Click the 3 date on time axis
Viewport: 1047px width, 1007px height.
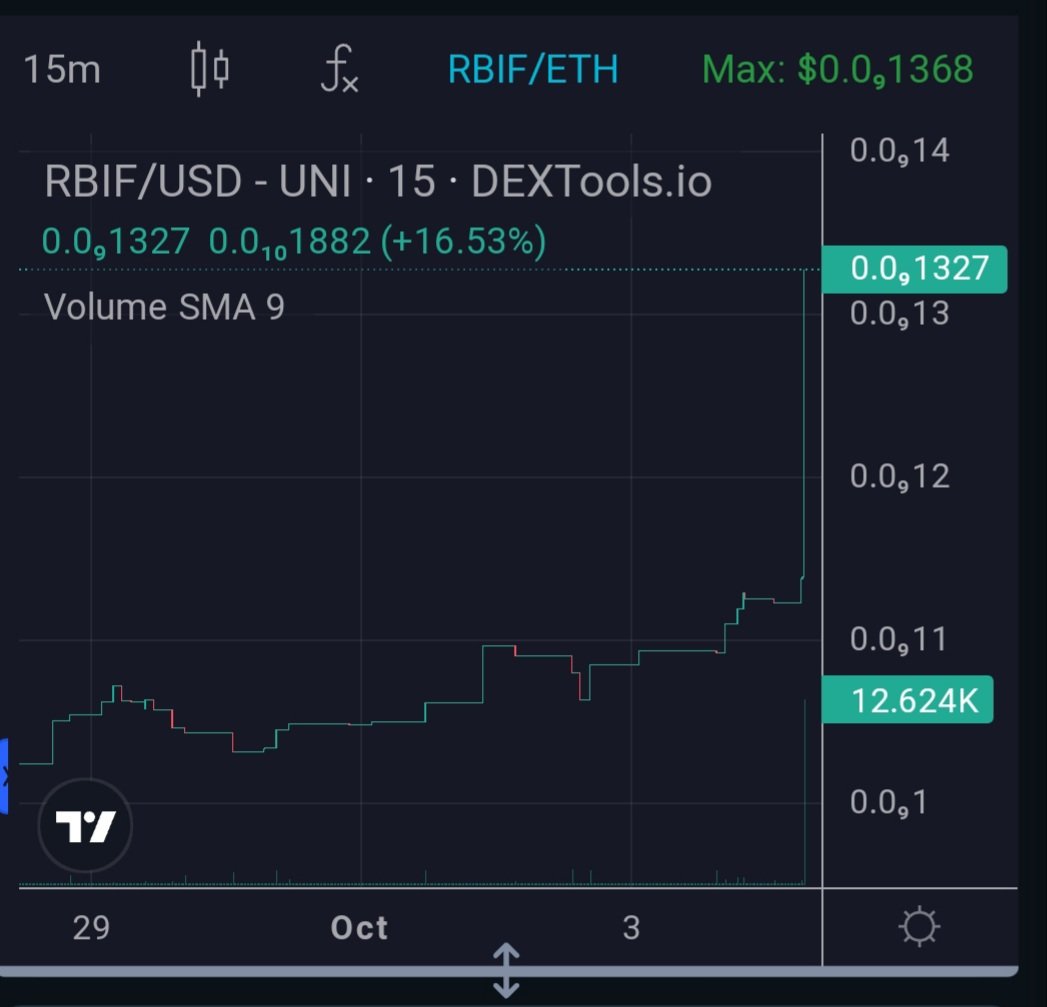click(x=632, y=928)
